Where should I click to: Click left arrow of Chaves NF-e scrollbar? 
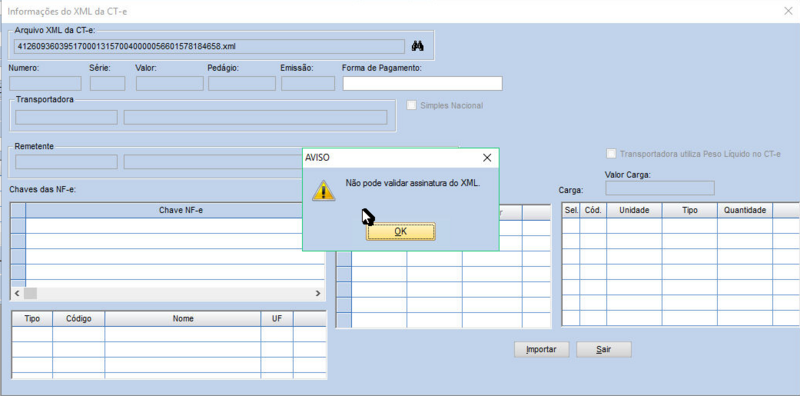[x=17, y=293]
